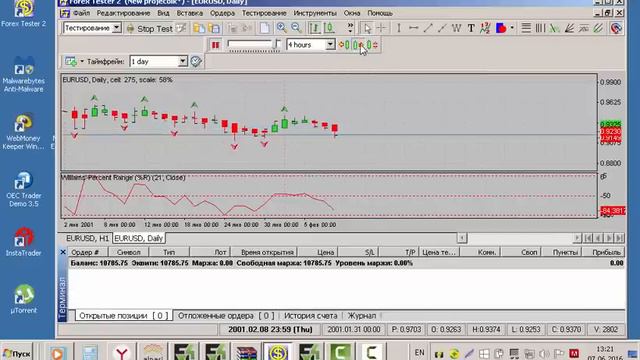Screen dimensions: 640x360
Task: Open the Помощь menu
Action: [x=380, y=13]
